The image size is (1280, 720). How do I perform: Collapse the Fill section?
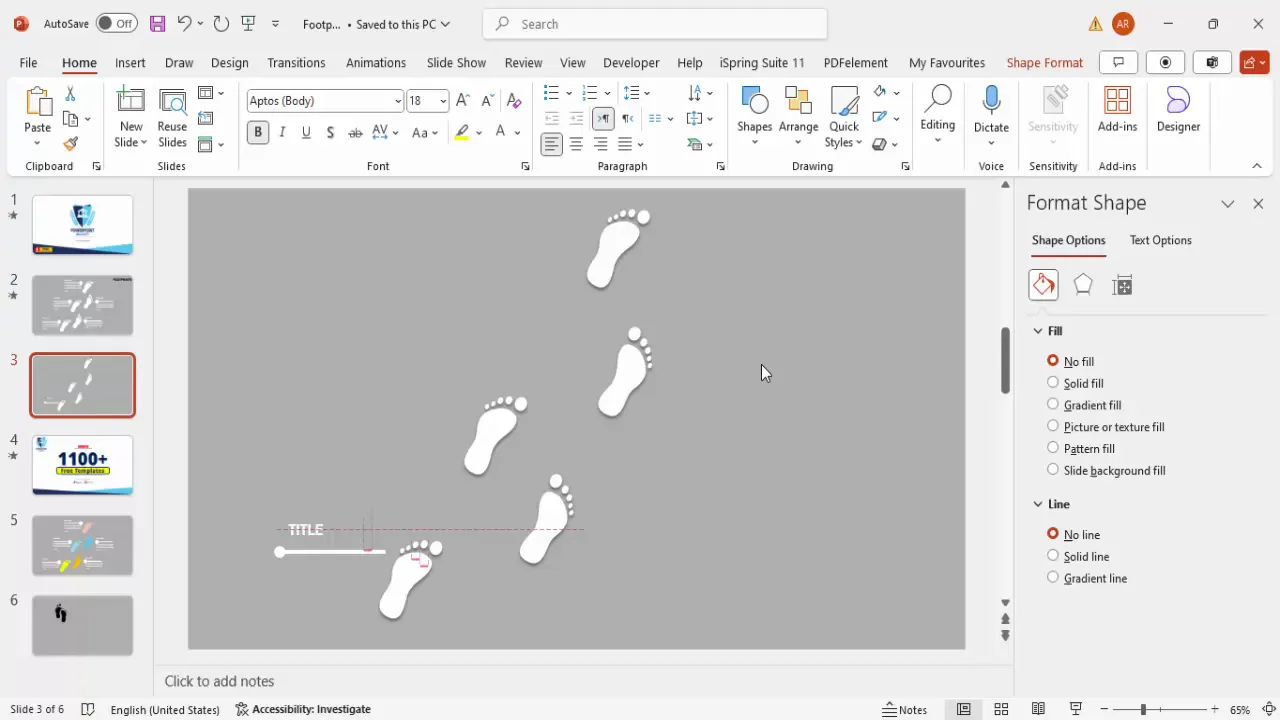1038,331
